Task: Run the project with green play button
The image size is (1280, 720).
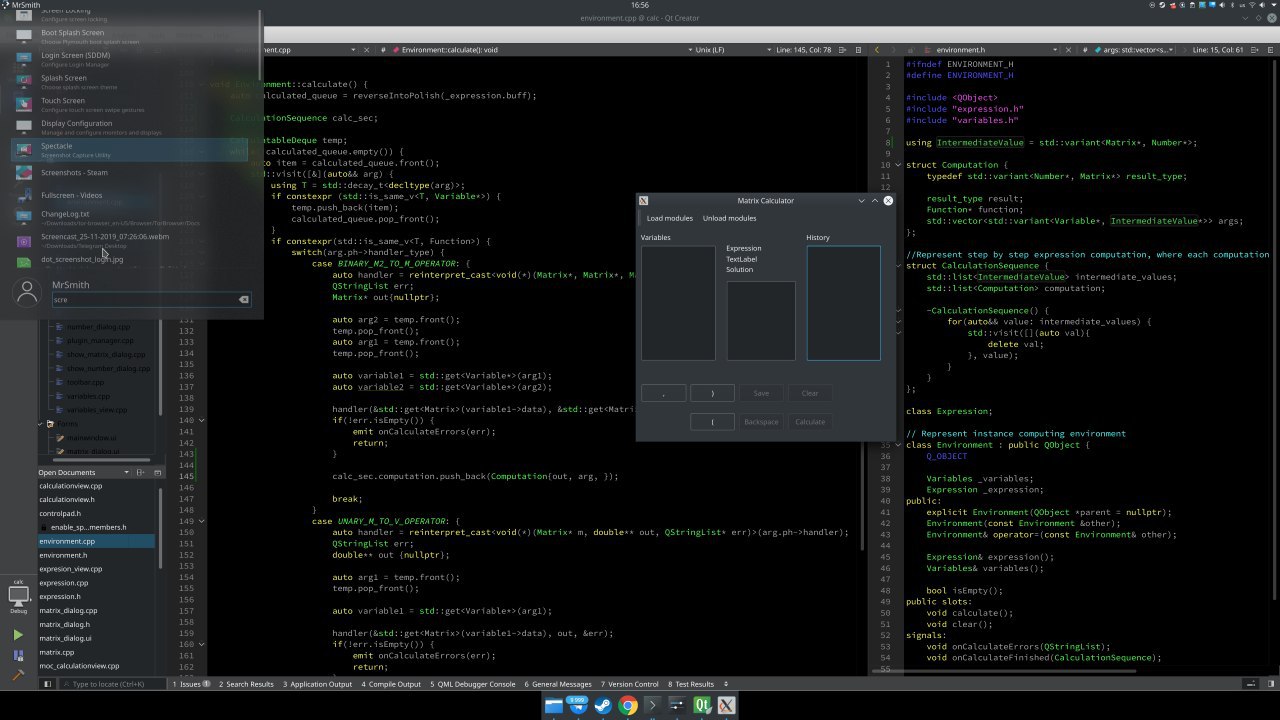Action: coord(18,635)
